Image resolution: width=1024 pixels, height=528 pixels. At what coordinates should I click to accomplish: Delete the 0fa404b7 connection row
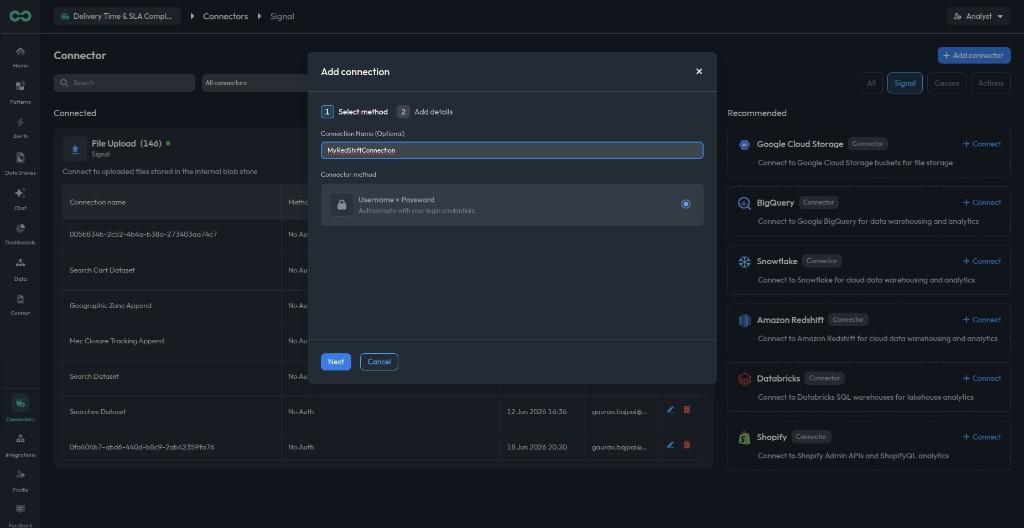[x=686, y=445]
